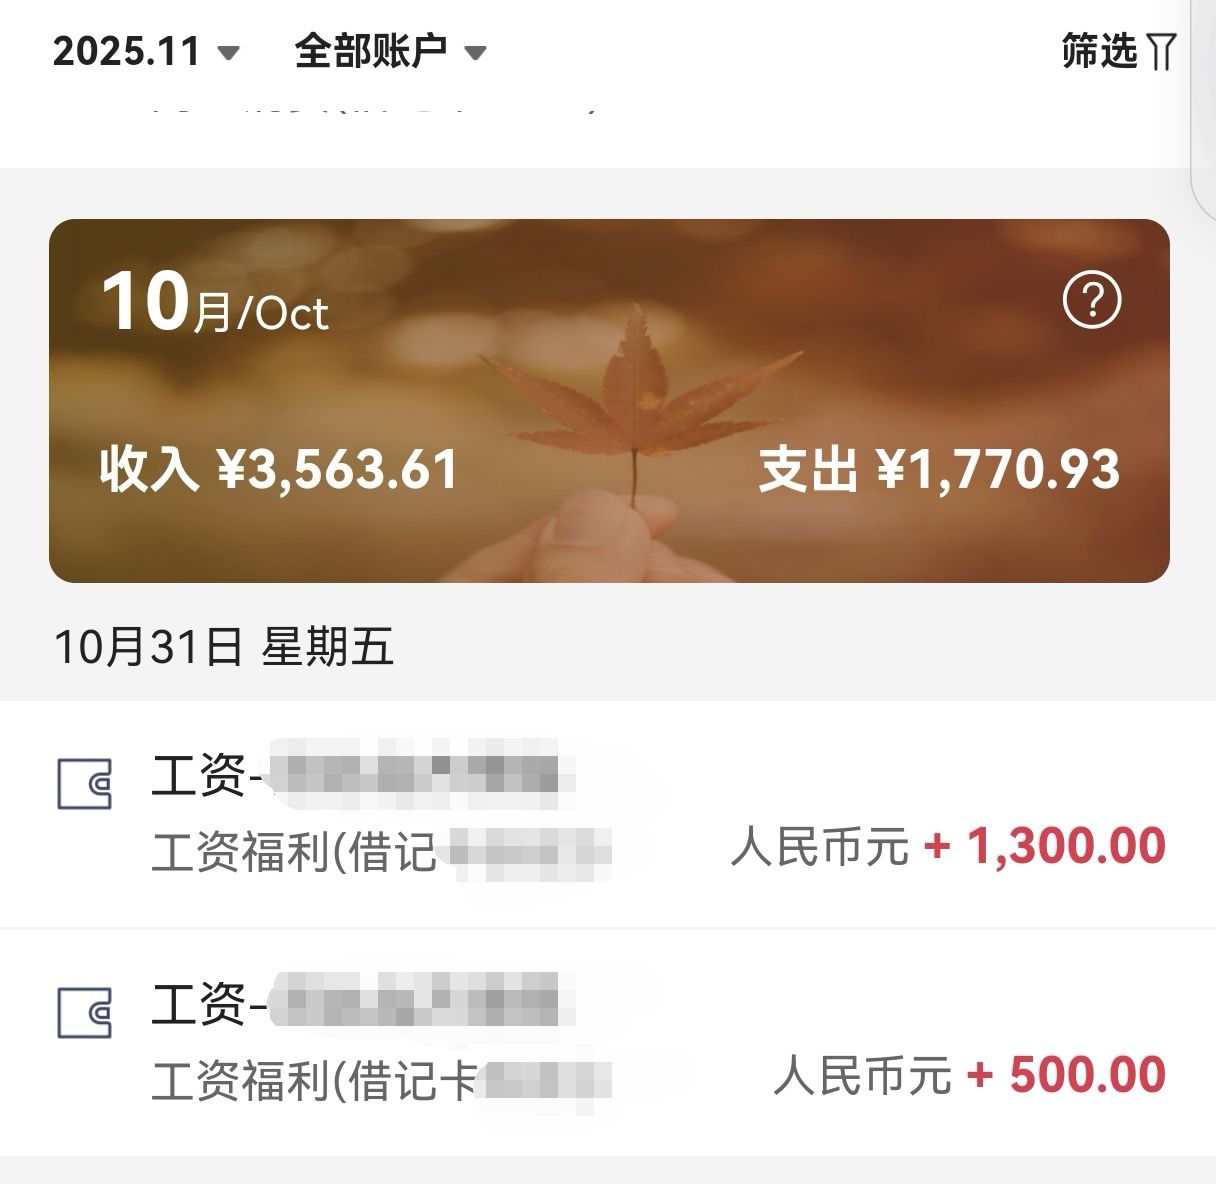This screenshot has height=1184, width=1216.
Task: Click the maple leaf image on card
Action: pyautogui.click(x=636, y=400)
